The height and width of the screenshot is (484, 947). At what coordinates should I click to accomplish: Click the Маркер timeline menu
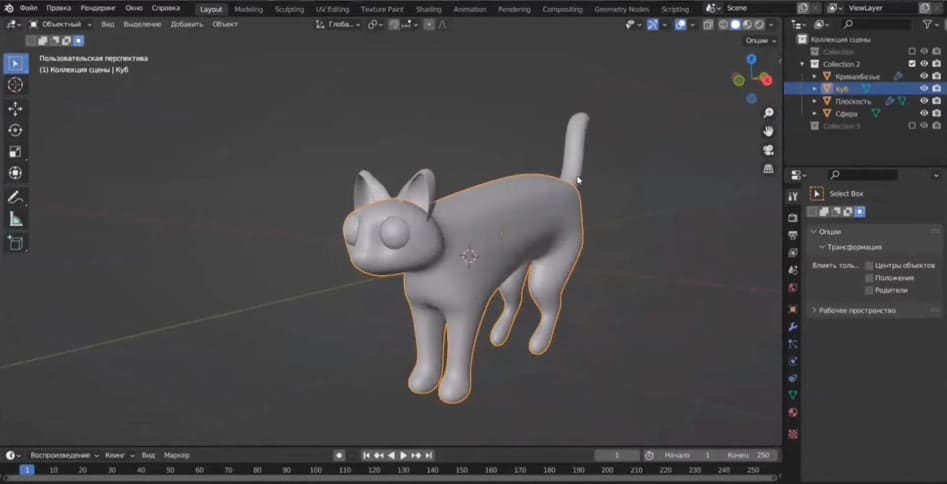(x=176, y=456)
